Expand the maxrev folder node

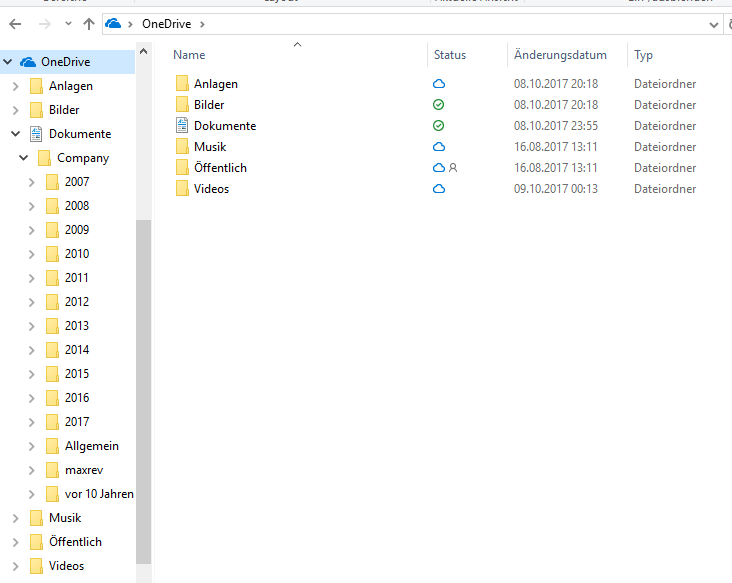32,470
